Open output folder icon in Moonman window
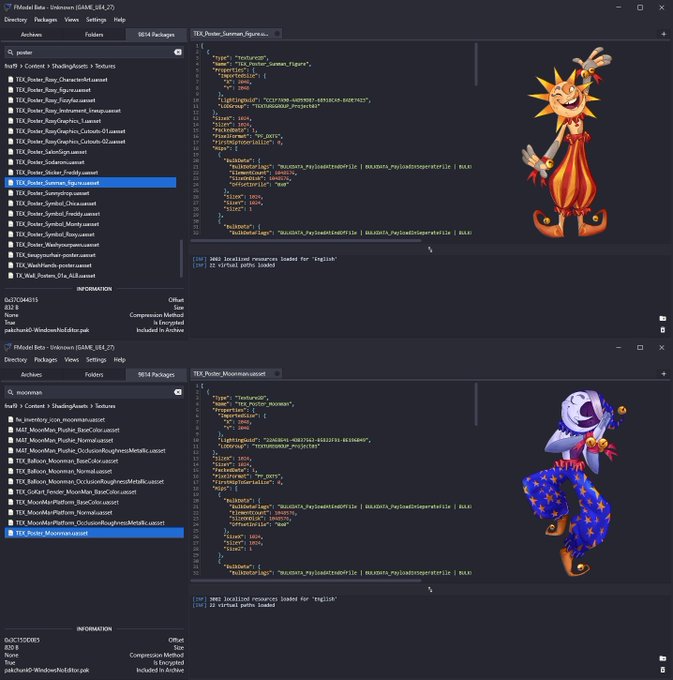 pyautogui.click(x=663, y=658)
